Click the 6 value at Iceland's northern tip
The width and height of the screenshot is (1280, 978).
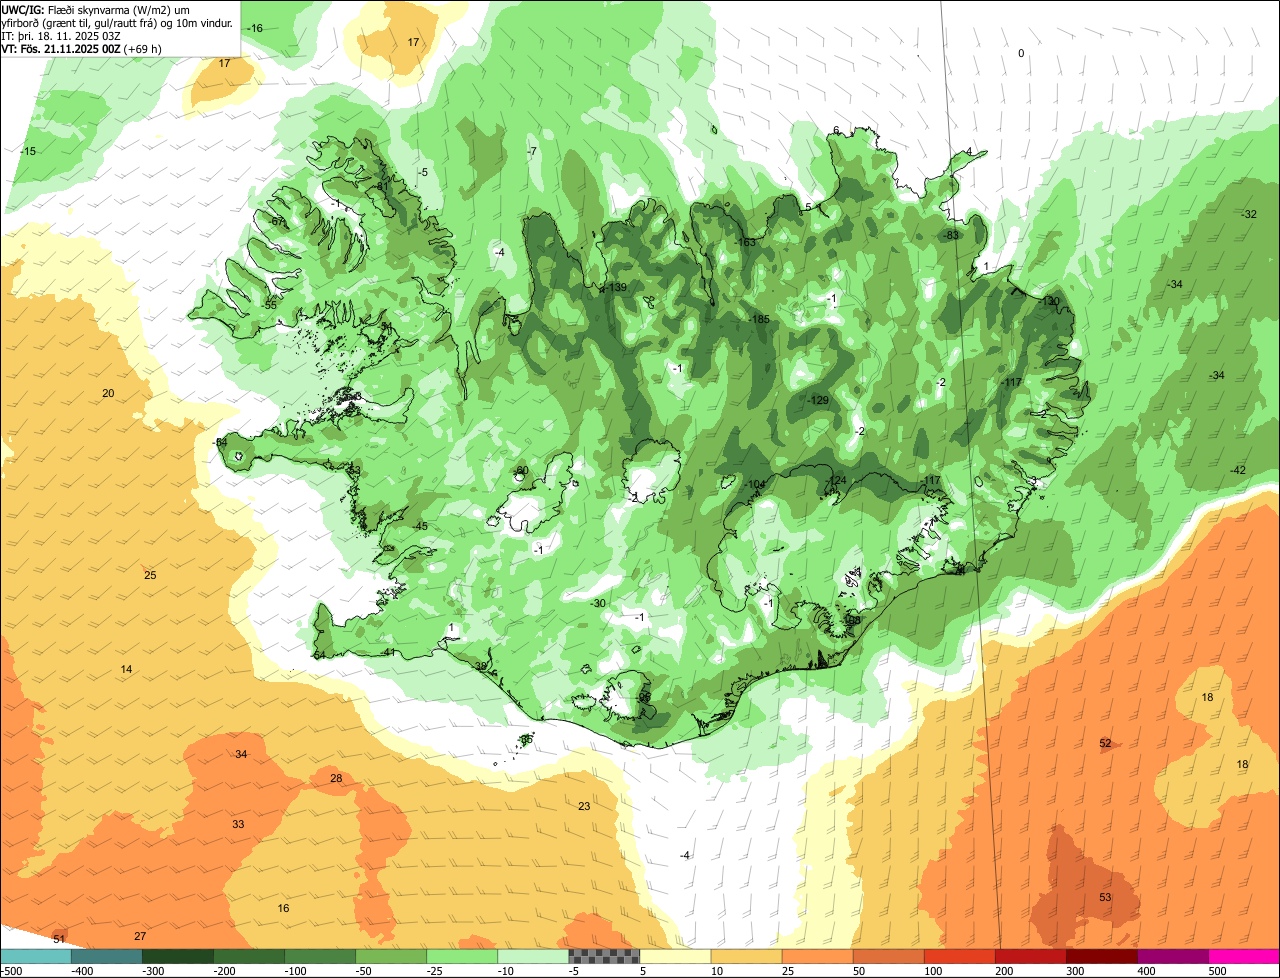[x=836, y=131]
